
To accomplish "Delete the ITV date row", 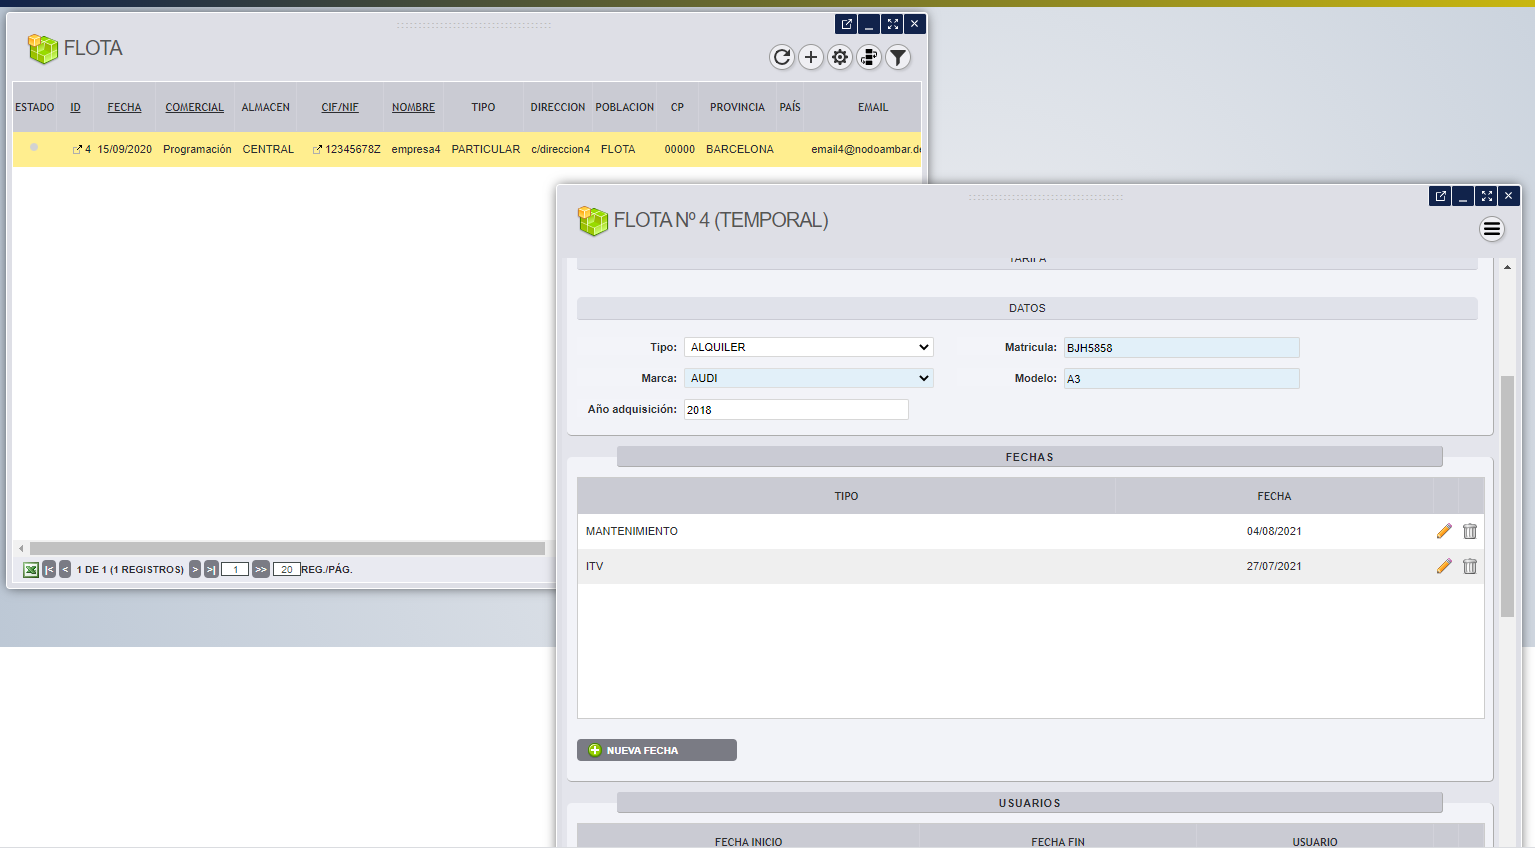I will 1470,566.
